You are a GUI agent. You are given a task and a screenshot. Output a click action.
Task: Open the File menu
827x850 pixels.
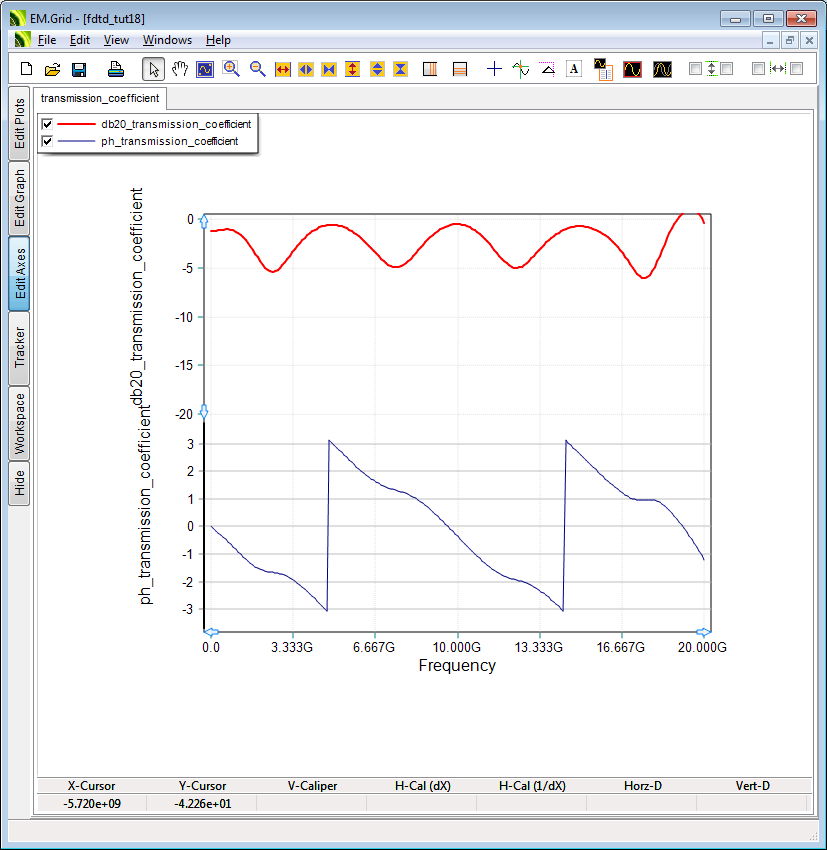point(47,40)
